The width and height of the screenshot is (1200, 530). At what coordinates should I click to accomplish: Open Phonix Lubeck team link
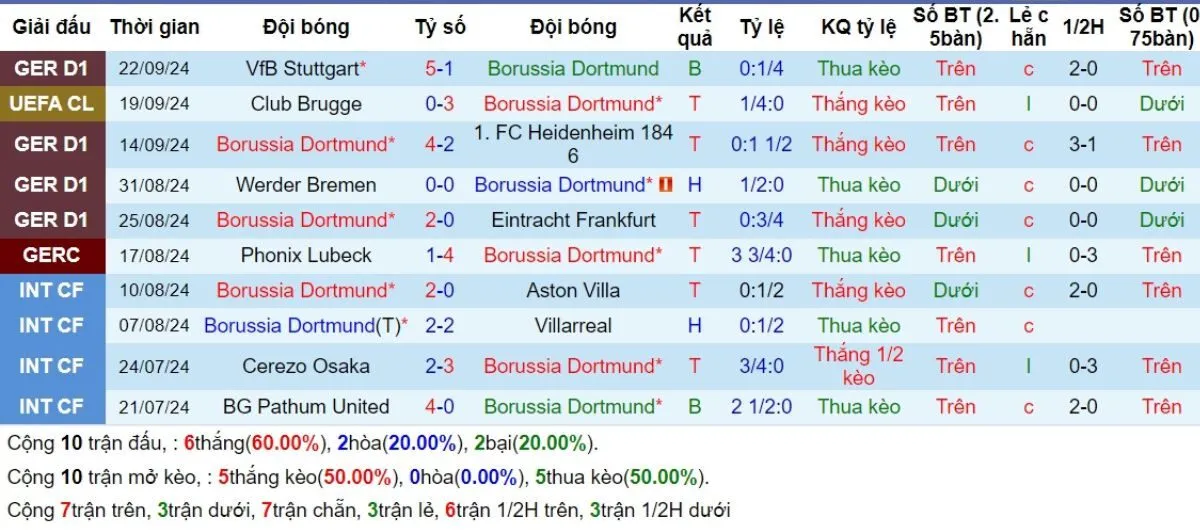click(x=306, y=255)
